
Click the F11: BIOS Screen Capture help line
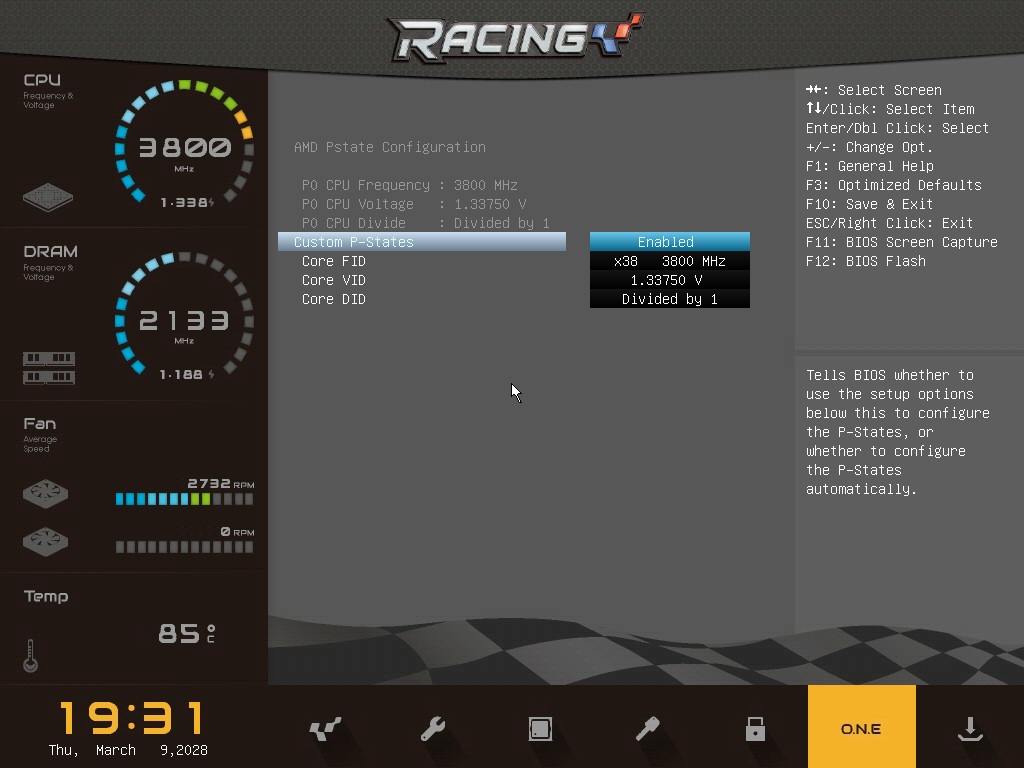(x=902, y=242)
